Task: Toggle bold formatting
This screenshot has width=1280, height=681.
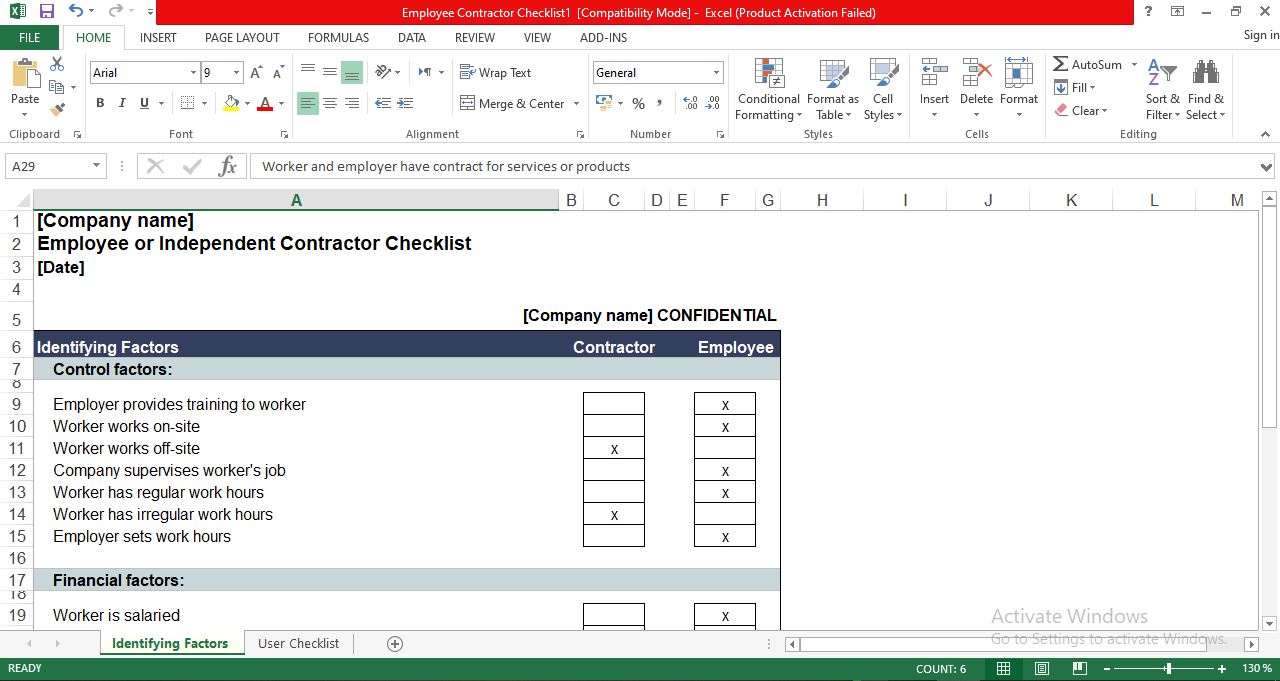Action: (x=99, y=103)
